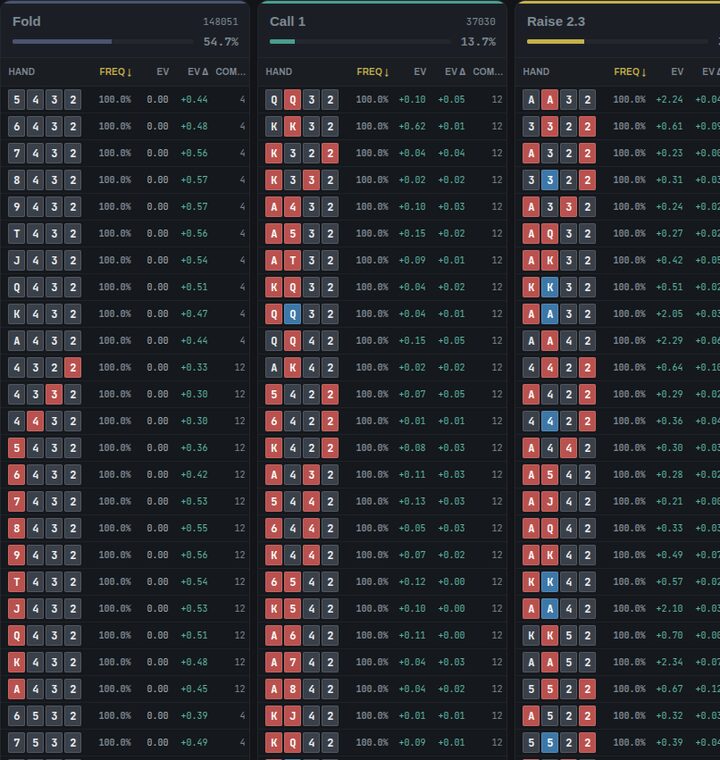Select Fold row 4 3 3 2 with red 3
The height and width of the screenshot is (760, 720).
(x=125, y=394)
